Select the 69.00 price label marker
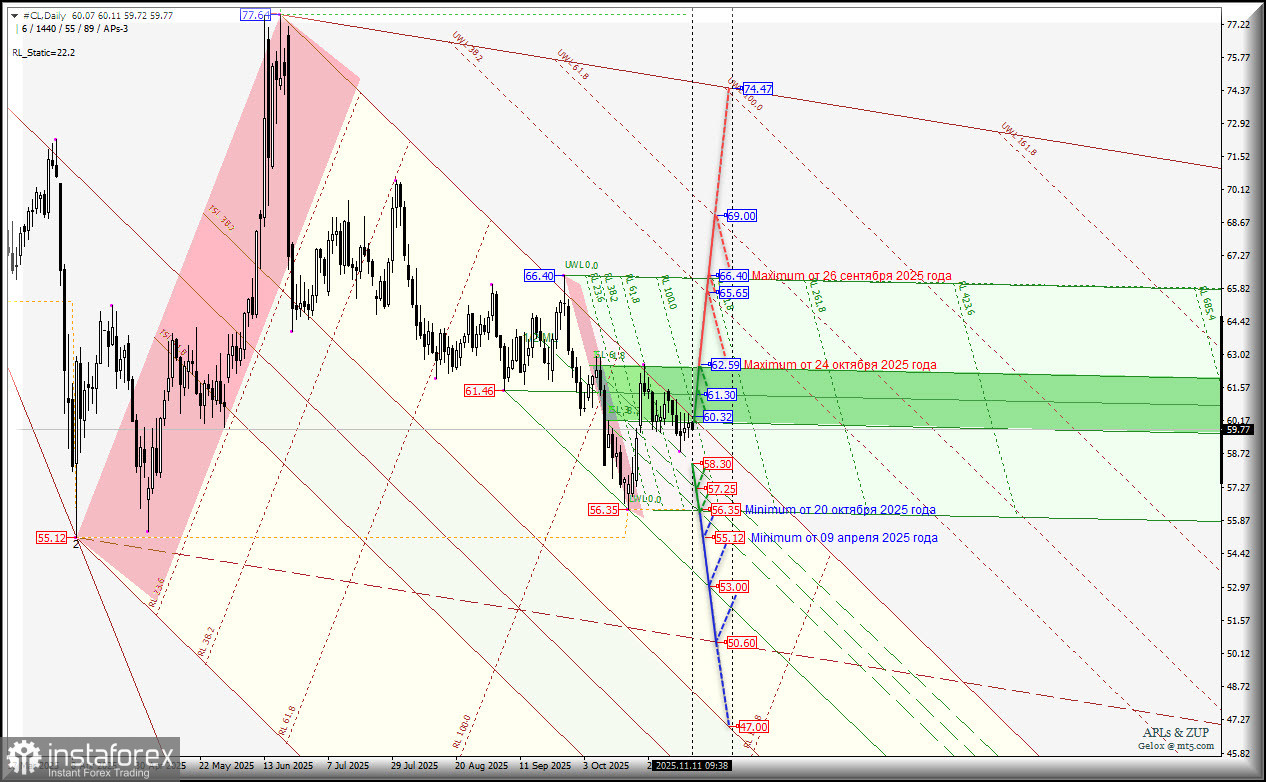 (x=740, y=216)
